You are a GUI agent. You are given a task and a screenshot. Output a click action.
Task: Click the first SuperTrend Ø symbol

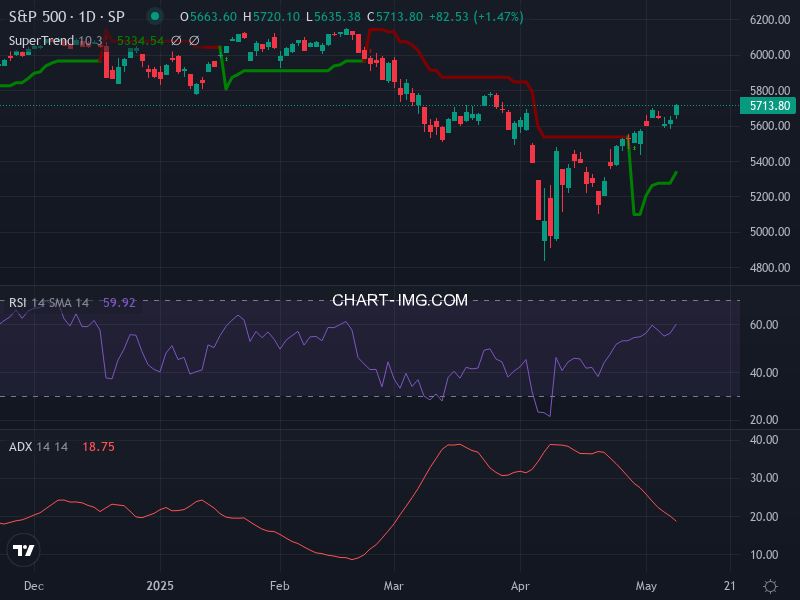click(176, 40)
